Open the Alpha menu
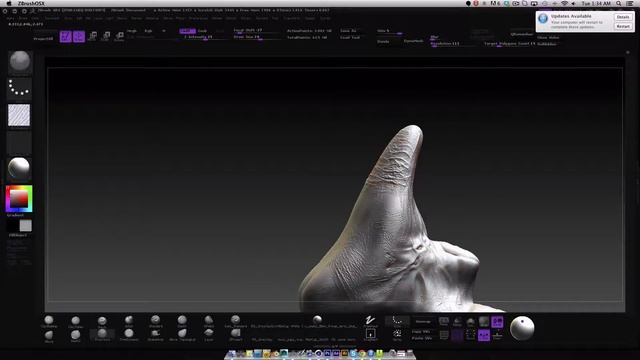Viewport: 640px width, 360px height. tap(10, 18)
